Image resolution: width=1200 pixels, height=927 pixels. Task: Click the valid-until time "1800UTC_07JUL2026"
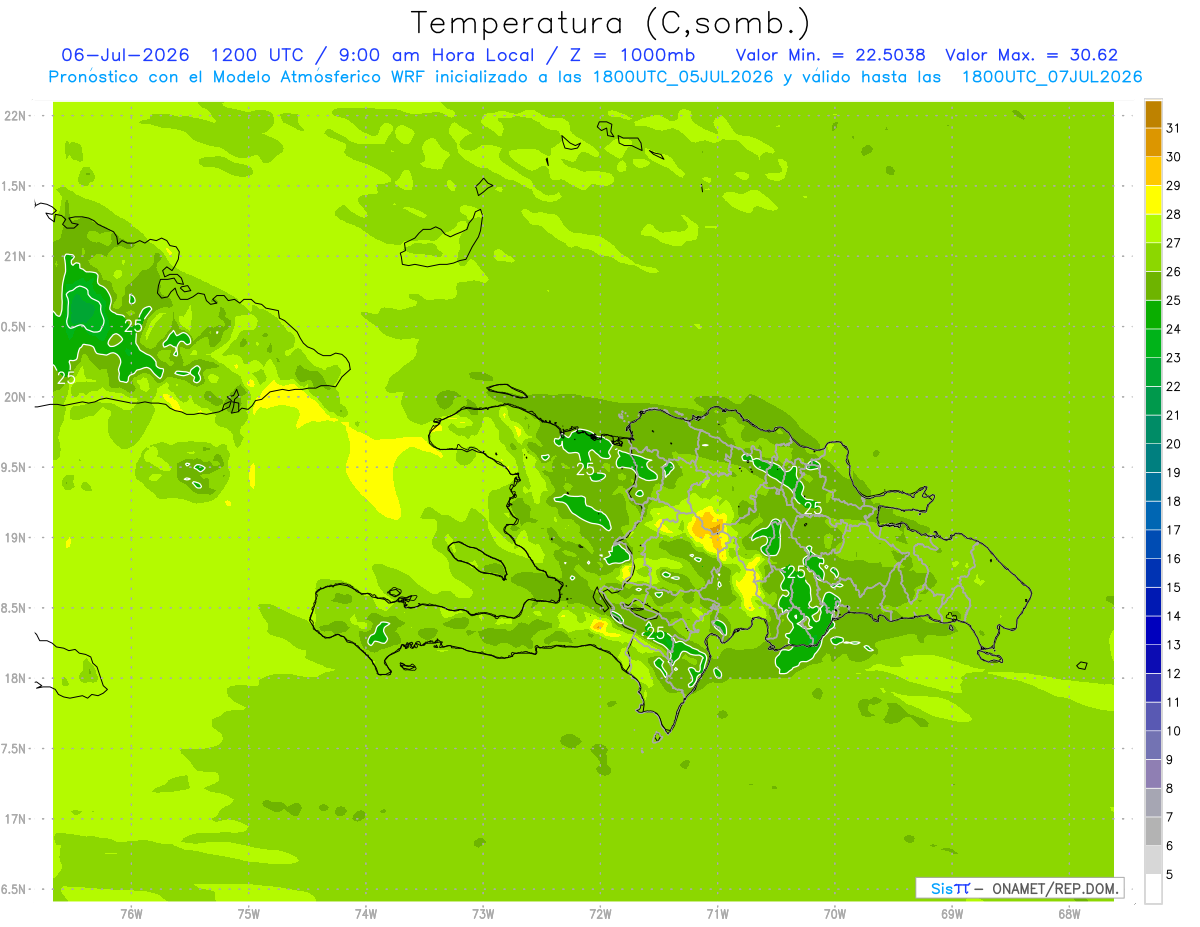point(1051,77)
